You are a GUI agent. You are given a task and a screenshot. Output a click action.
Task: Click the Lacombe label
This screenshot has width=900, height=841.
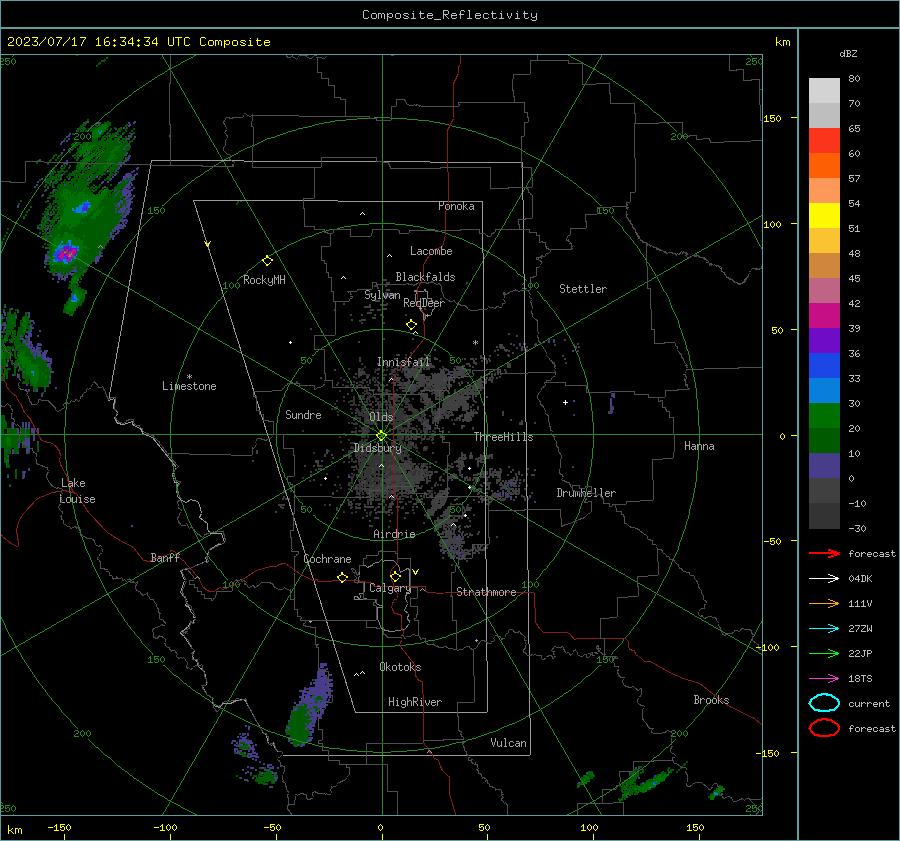[431, 251]
